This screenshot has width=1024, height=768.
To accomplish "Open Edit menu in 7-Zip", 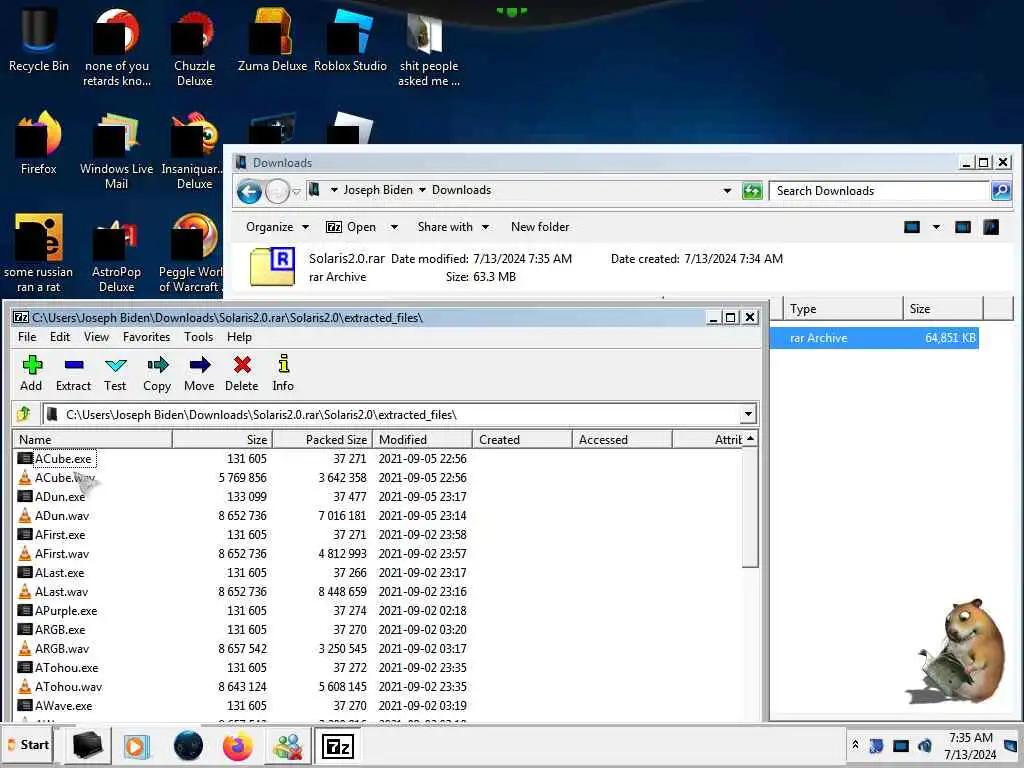I will (59, 337).
